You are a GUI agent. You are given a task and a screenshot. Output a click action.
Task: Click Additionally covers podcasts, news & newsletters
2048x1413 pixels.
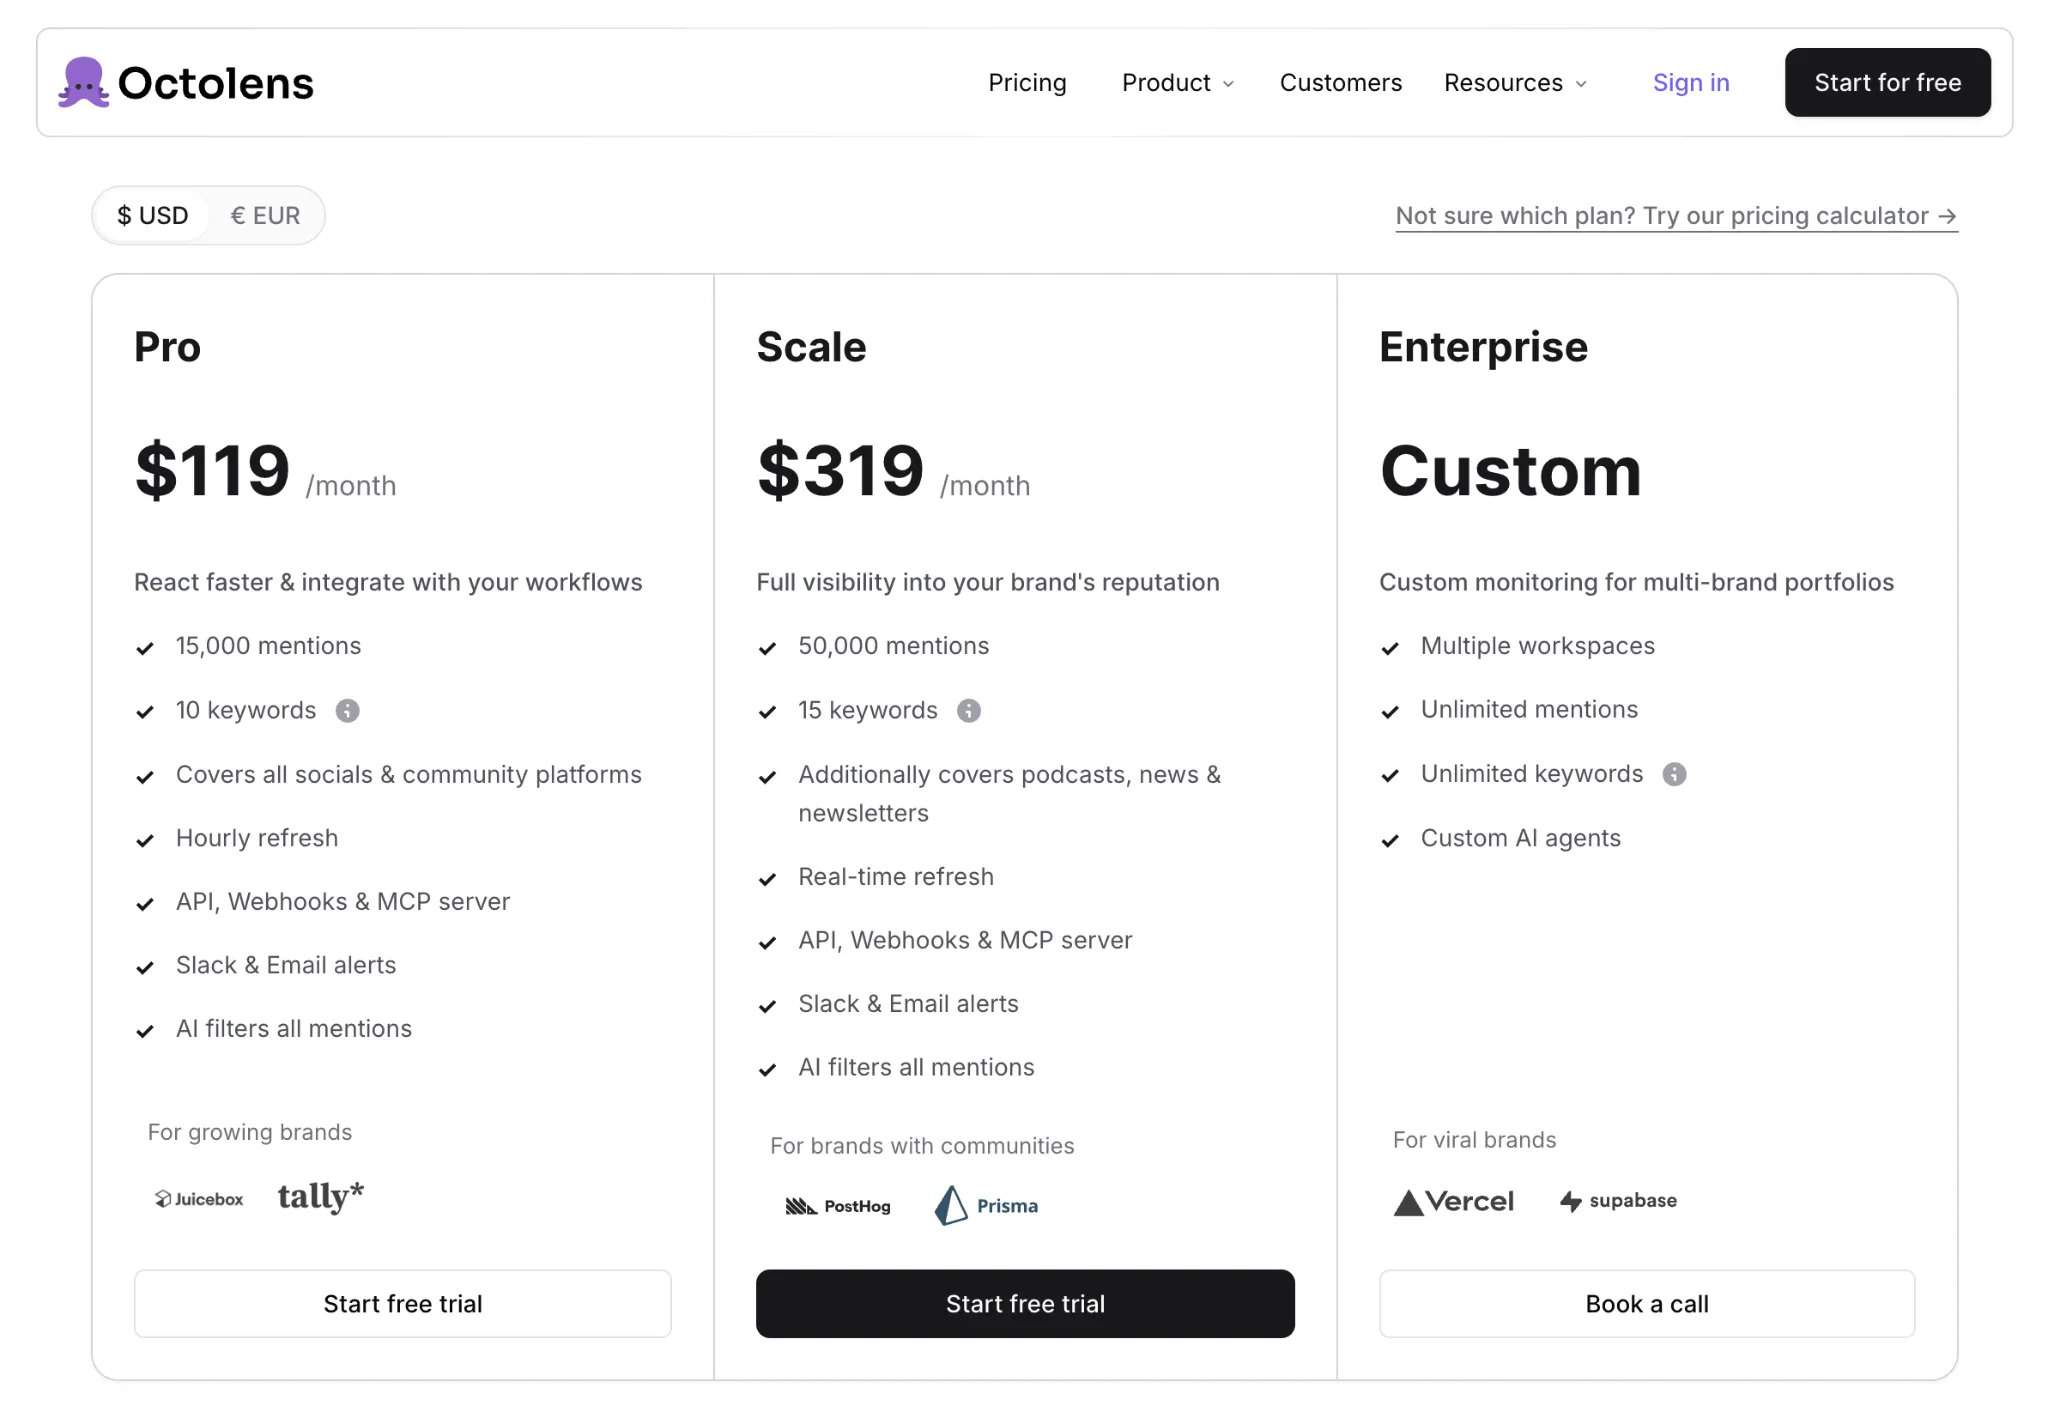tap(1009, 794)
